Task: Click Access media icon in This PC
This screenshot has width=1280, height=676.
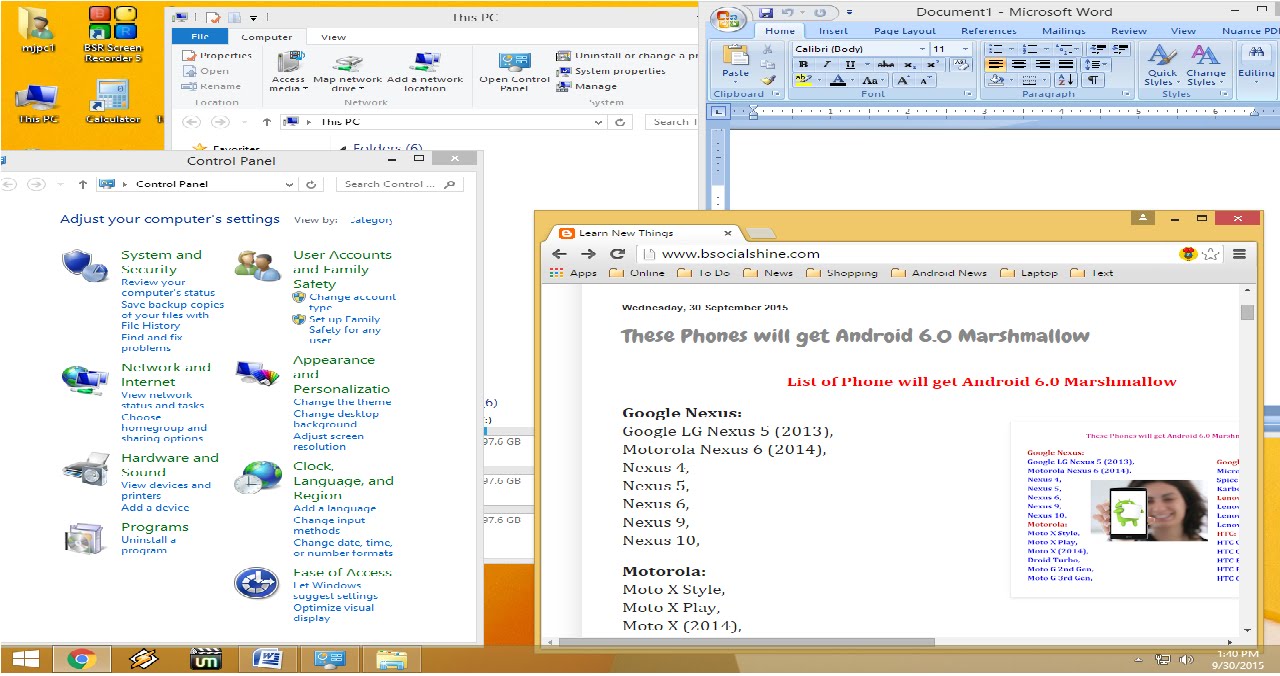Action: 288,71
